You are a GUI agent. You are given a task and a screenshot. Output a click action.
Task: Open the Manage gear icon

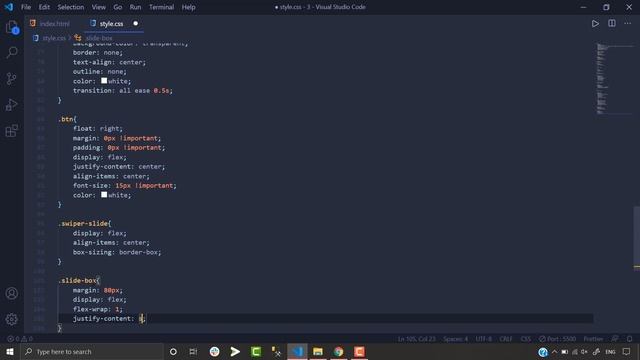(x=12, y=319)
